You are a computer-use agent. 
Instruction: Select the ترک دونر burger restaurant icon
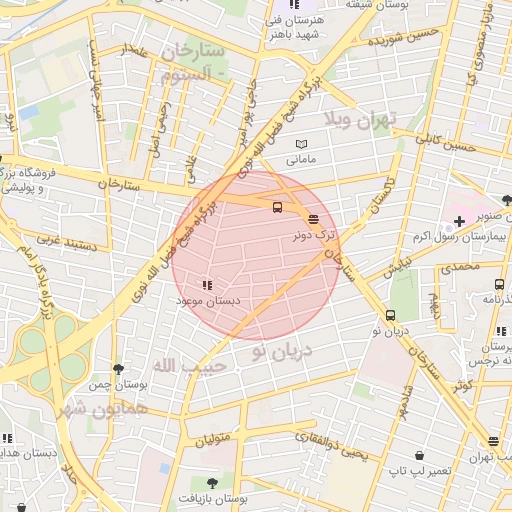(313, 219)
